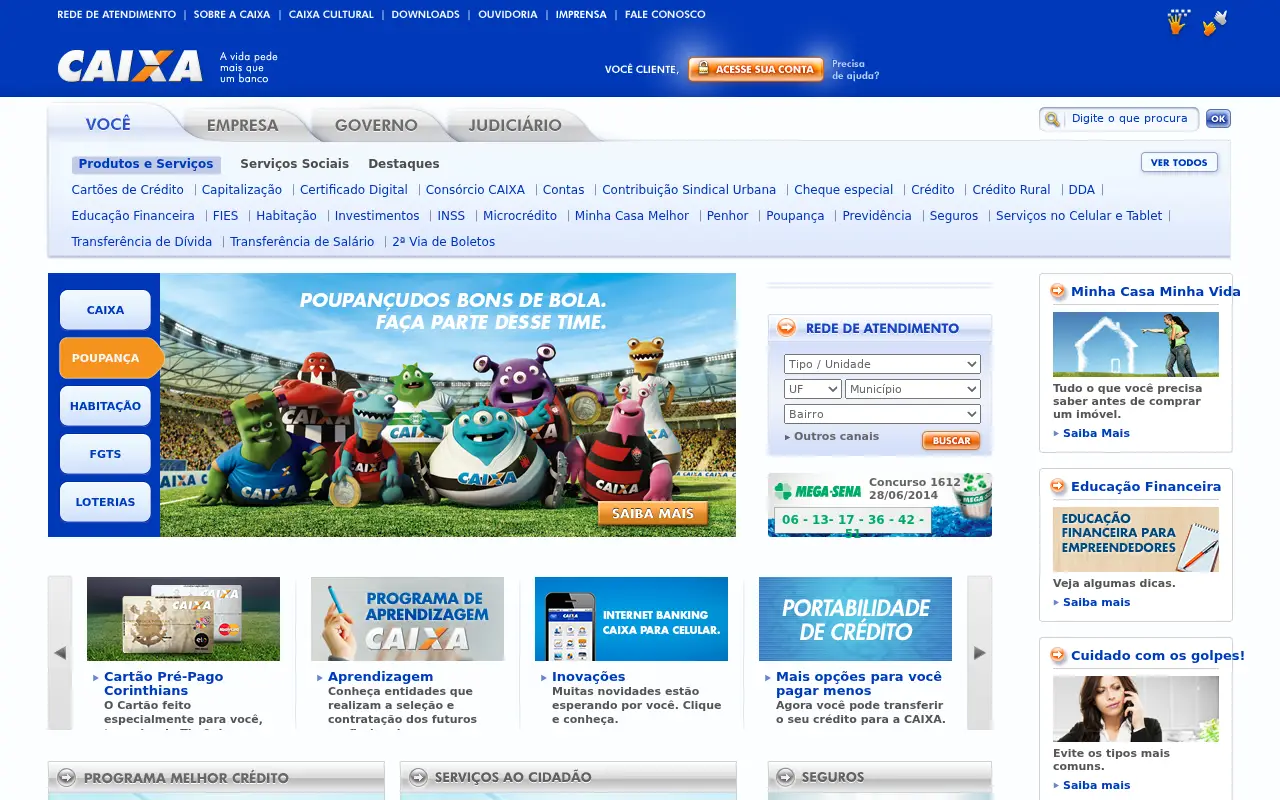1280x800 pixels.
Task: Open 2ª Via de Boletos link
Action: coord(444,242)
